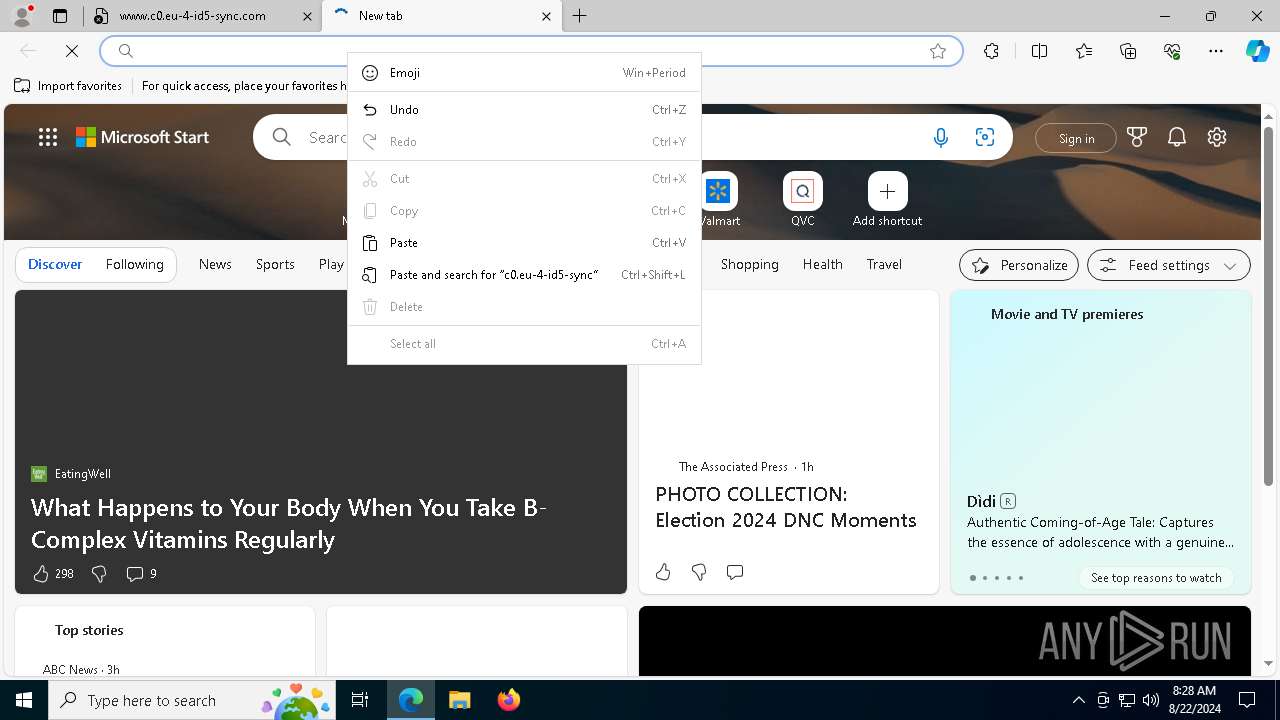This screenshot has width=1280, height=720.
Task: Click the Sign in button
Action: [1076, 139]
